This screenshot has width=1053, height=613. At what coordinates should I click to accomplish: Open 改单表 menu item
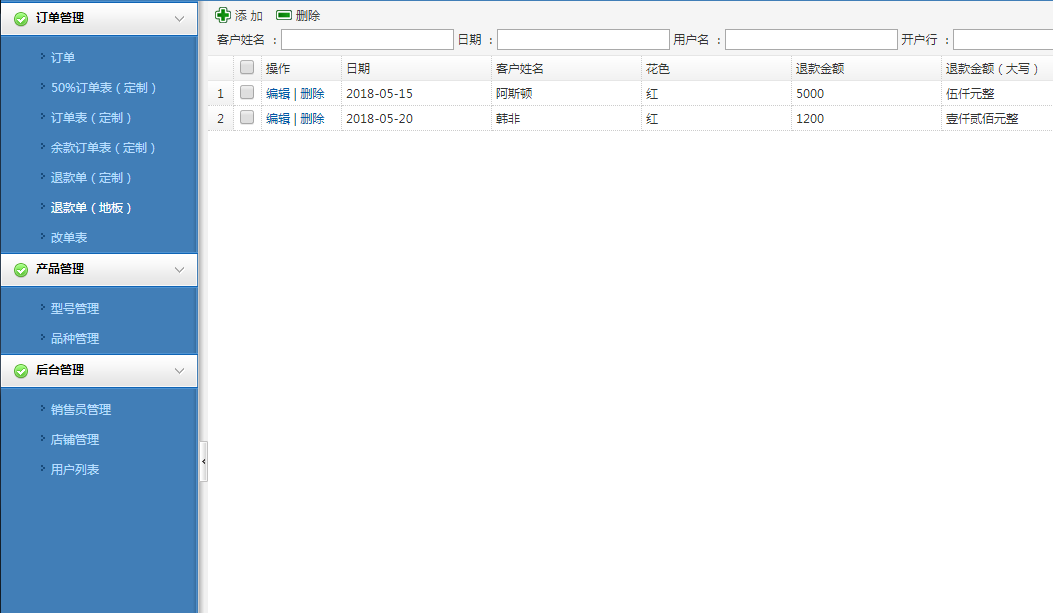pos(69,238)
